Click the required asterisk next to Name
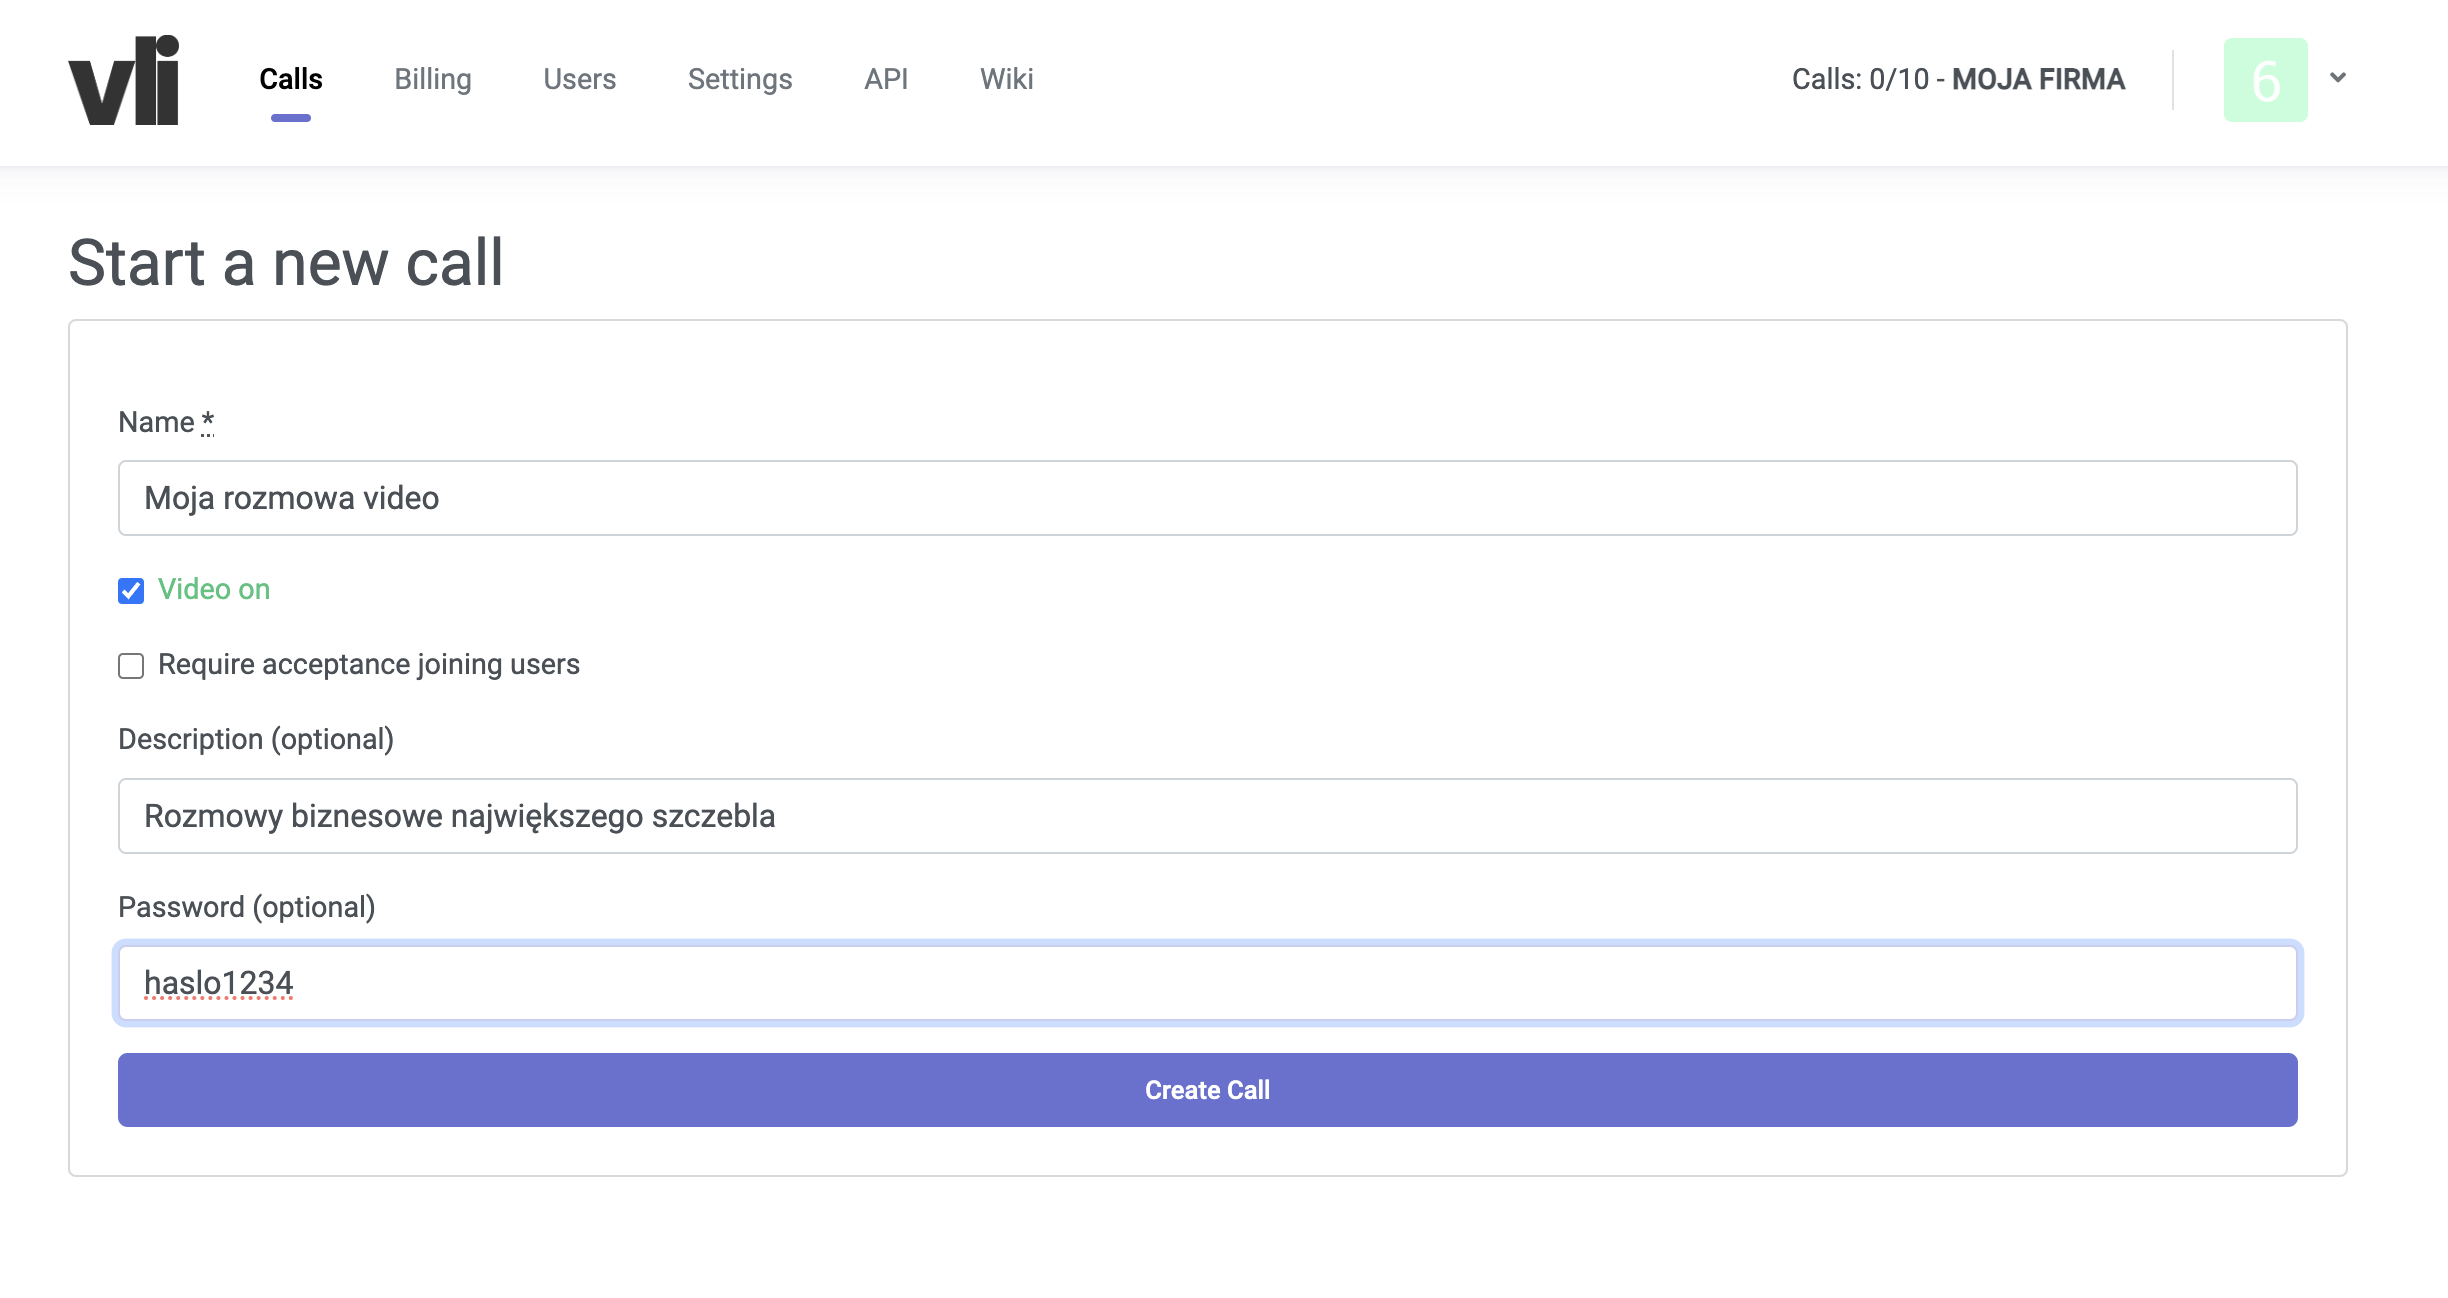Image resolution: width=2448 pixels, height=1298 pixels. [x=207, y=421]
